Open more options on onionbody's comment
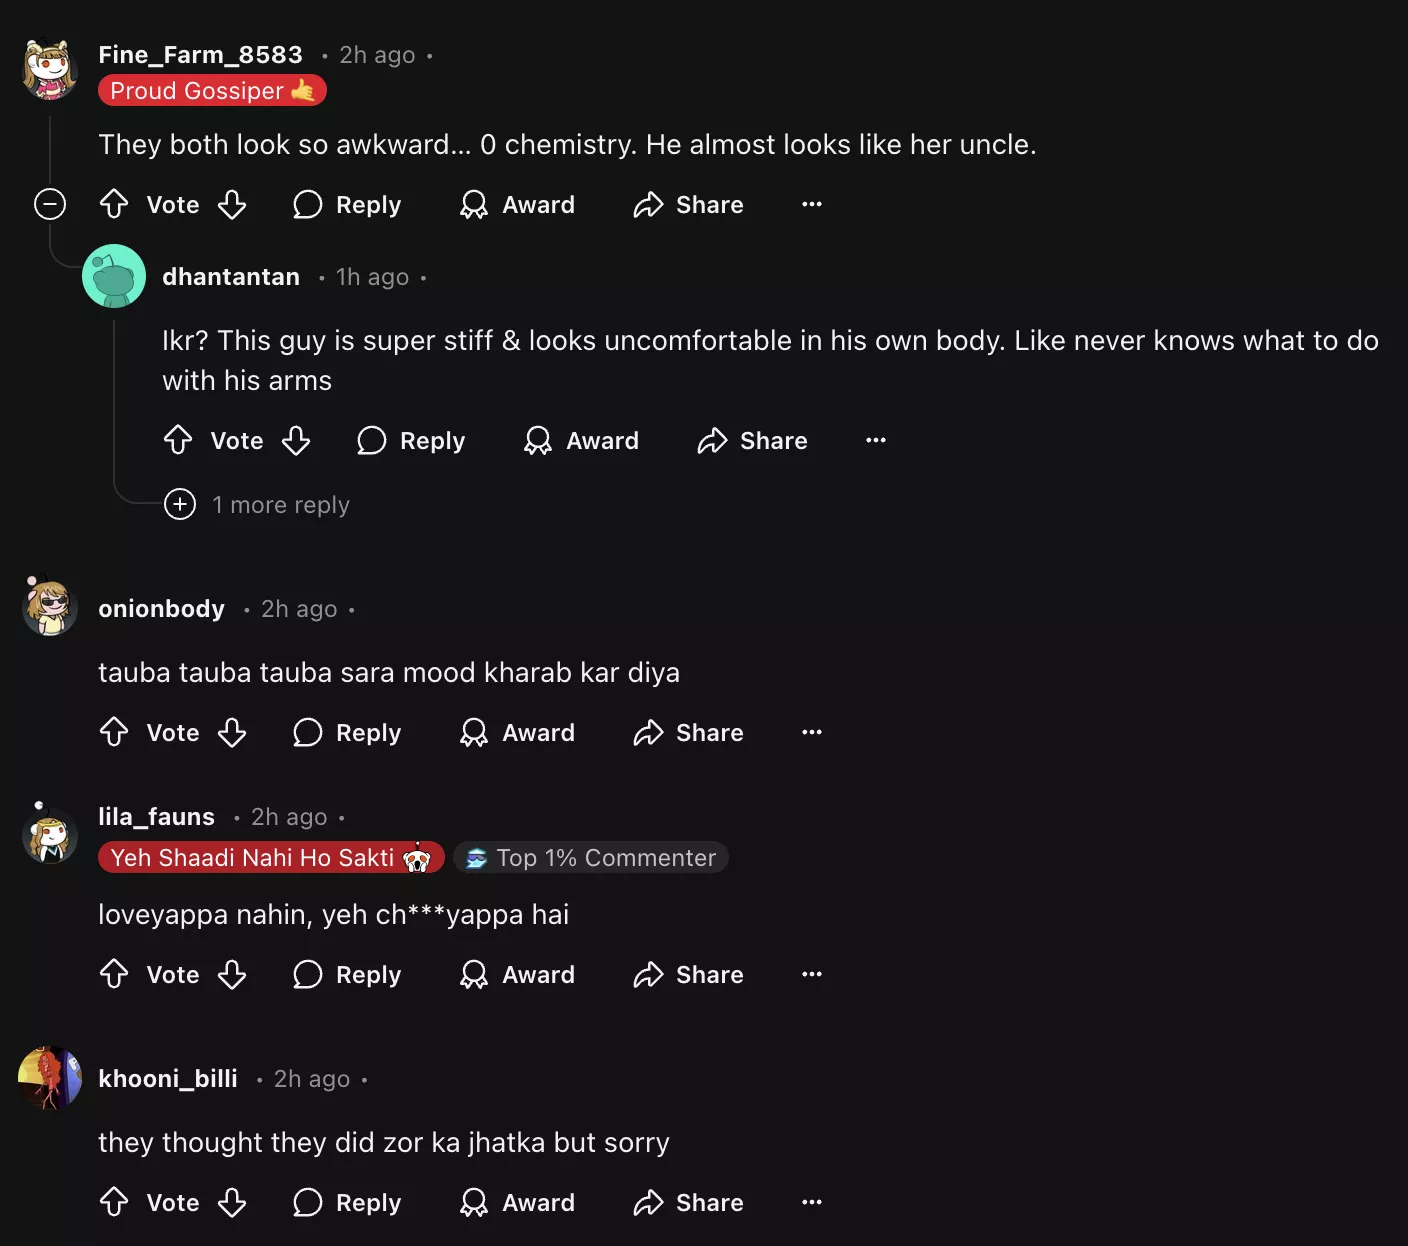Screen dimensions: 1408x1246 click(x=812, y=733)
